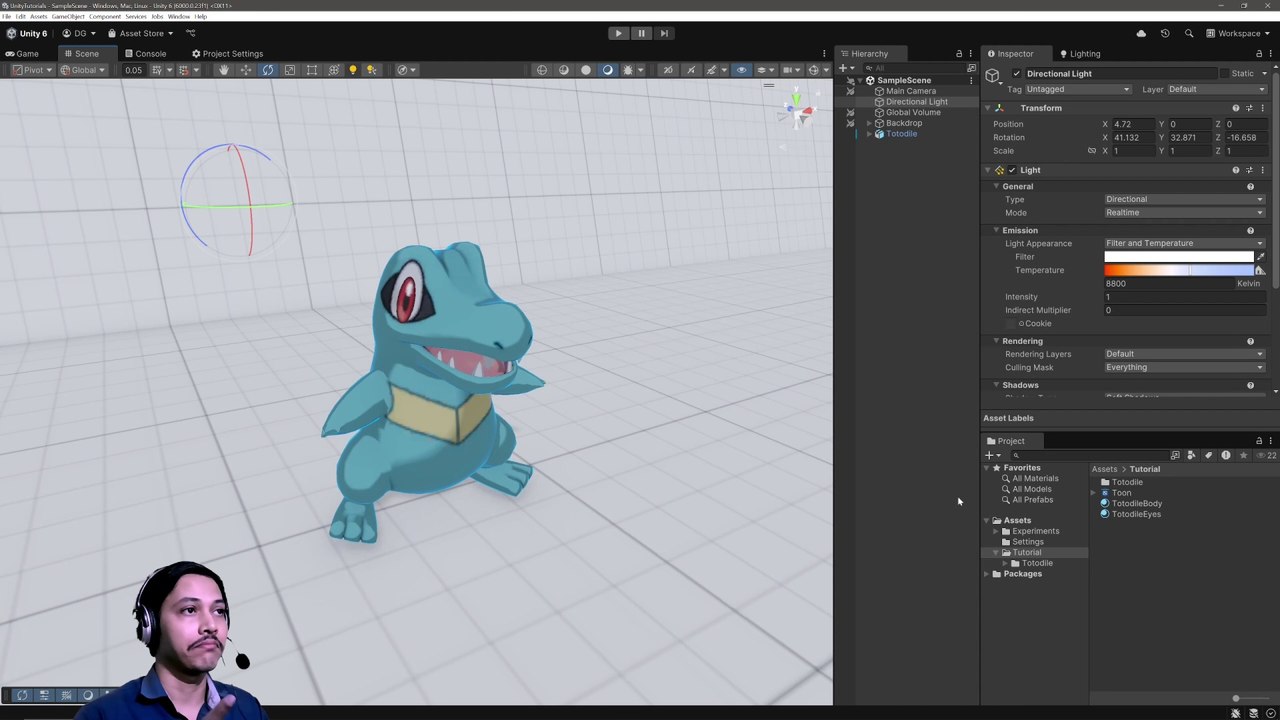Toggle visibility of Backdrop in Hierarchy
Viewport: 1280px width, 720px height.
(850, 123)
